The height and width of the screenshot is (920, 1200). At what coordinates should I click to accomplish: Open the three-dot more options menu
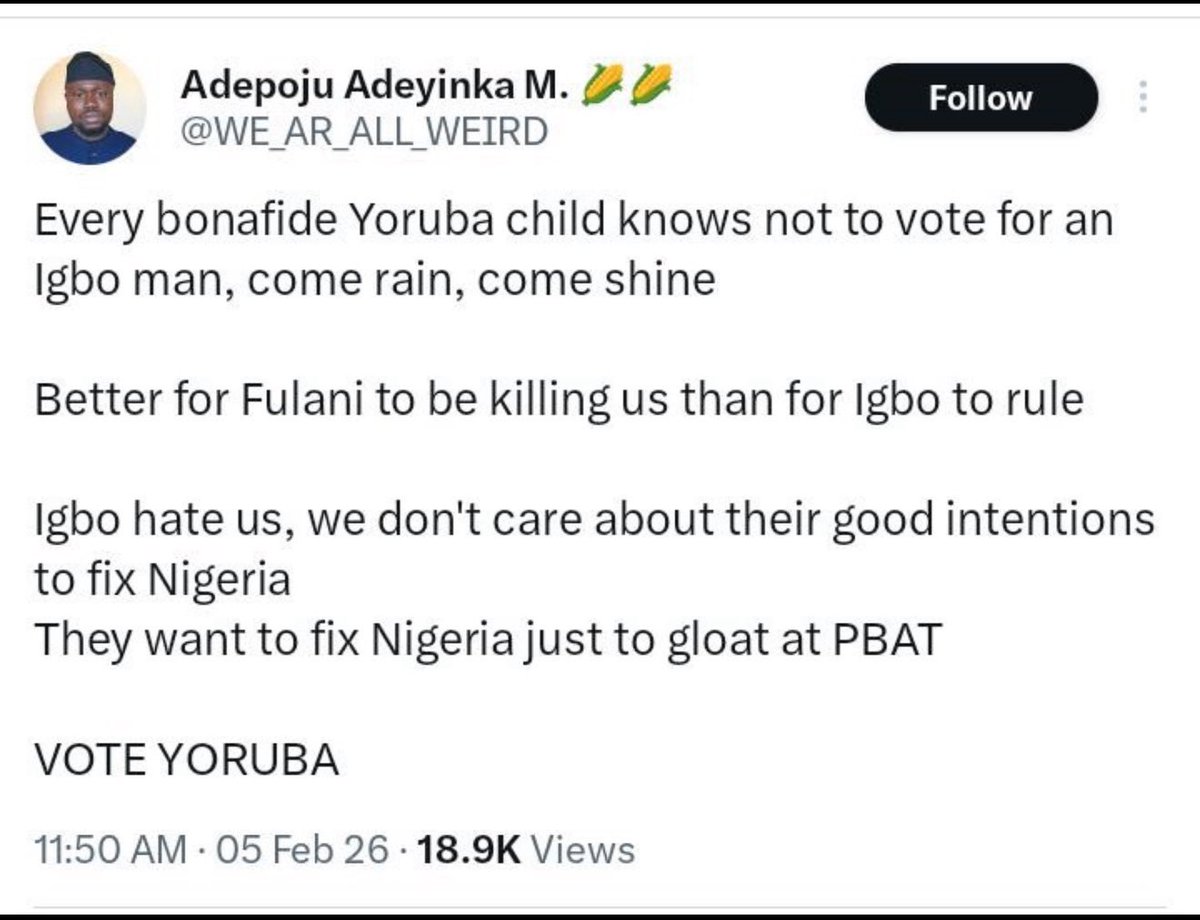tap(1144, 98)
